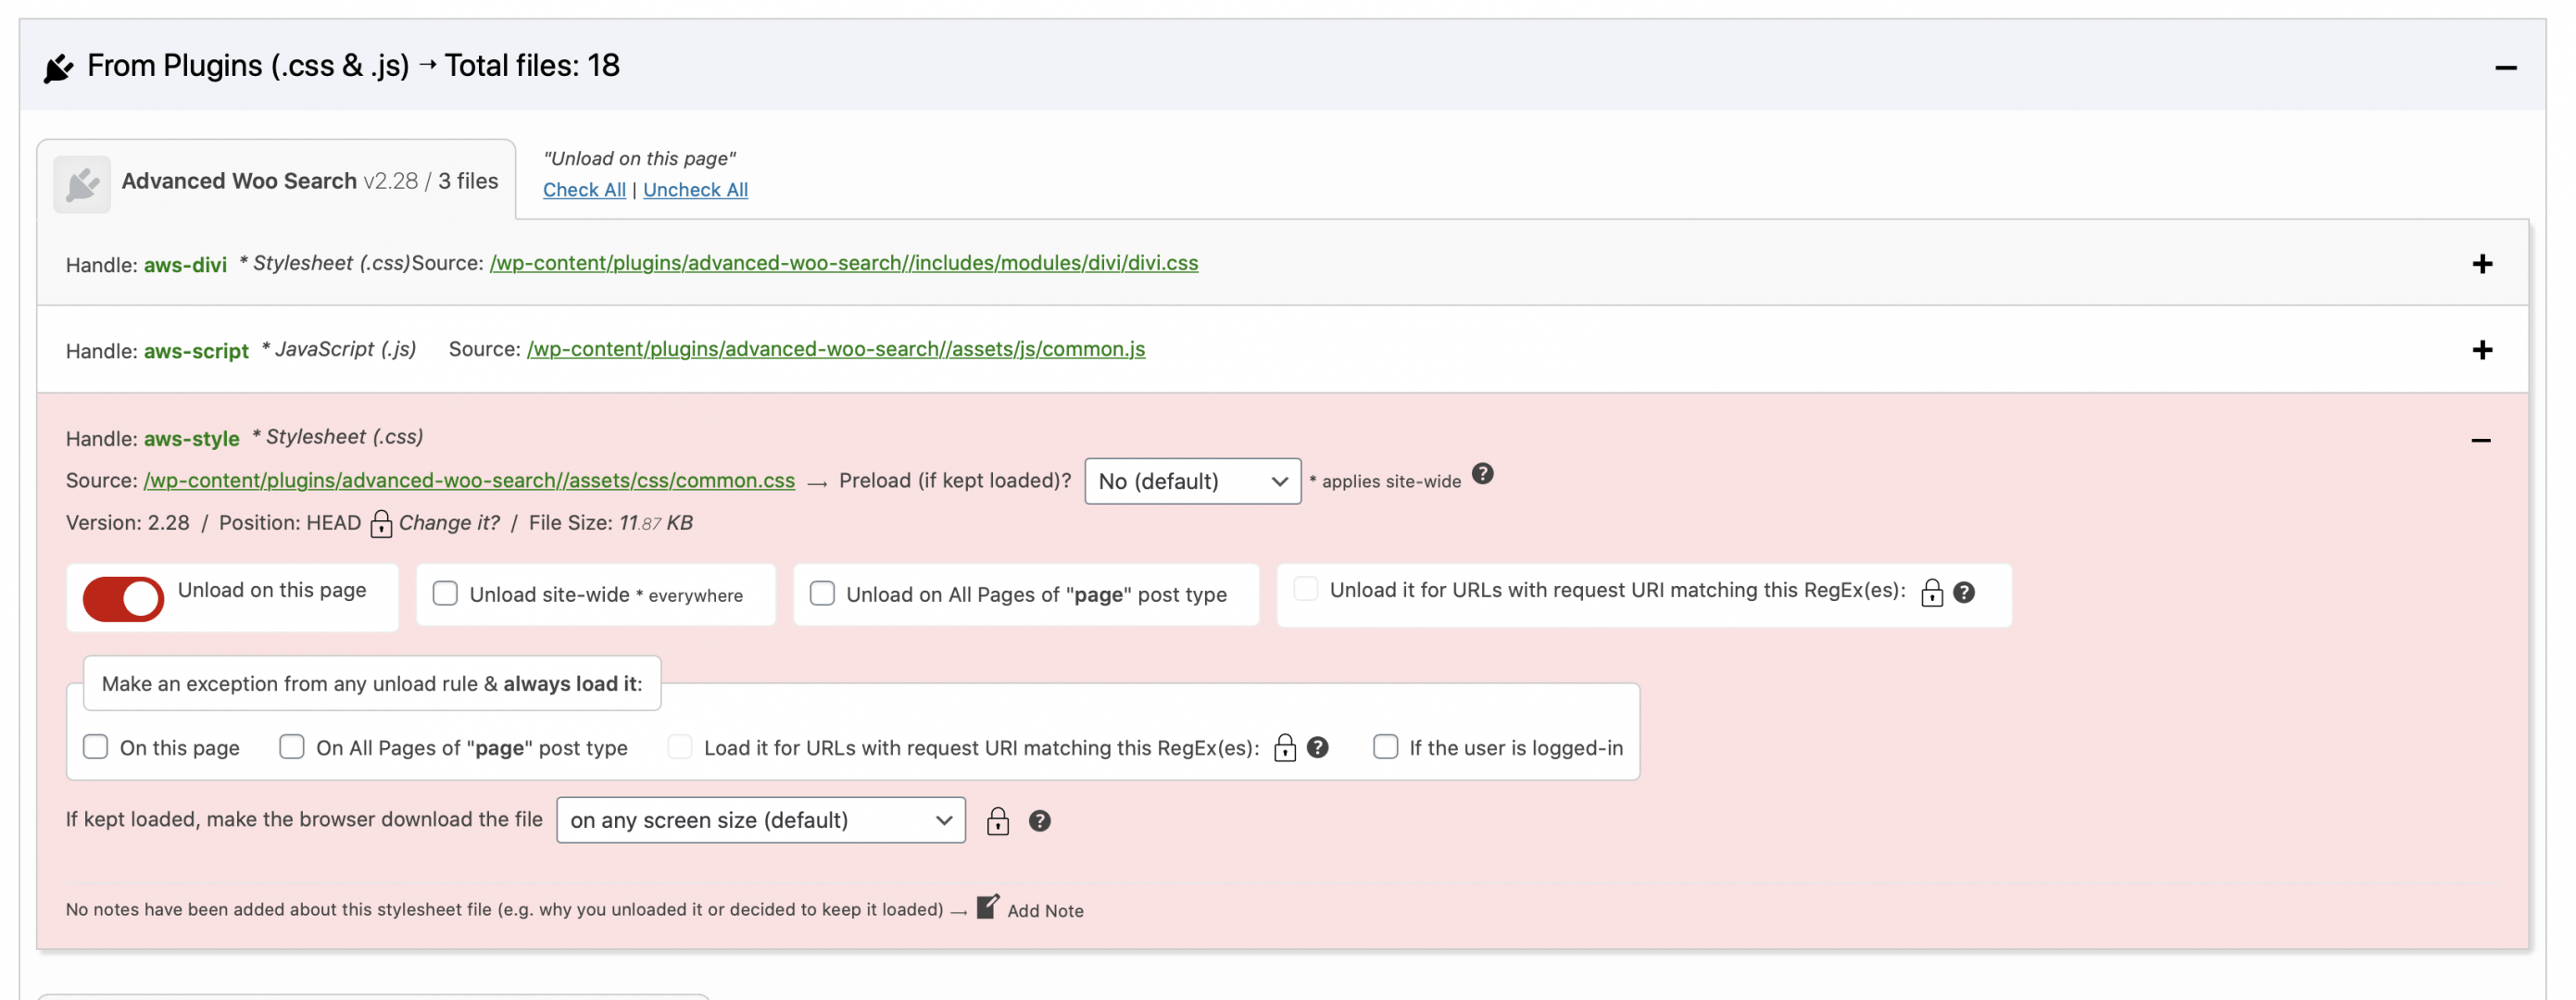Collapse the From Plugins section
The height and width of the screenshot is (1000, 2576).
click(x=2504, y=68)
